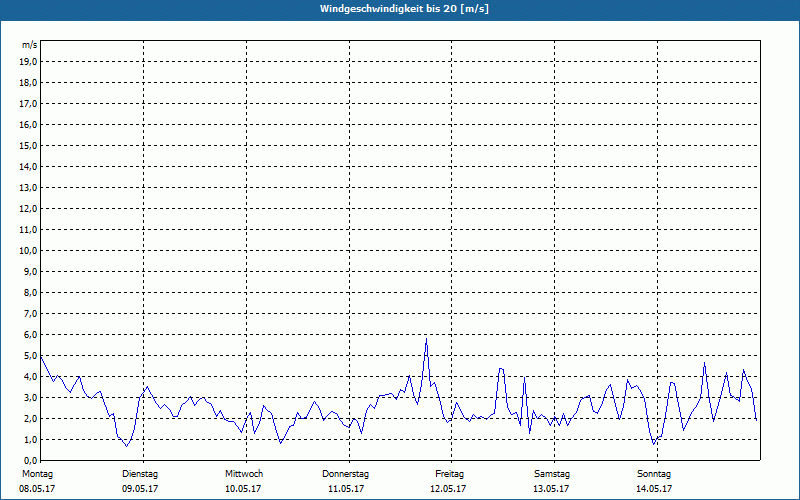This screenshot has width=800, height=500.
Task: Click the date 12.05.17
Action: pyautogui.click(x=448, y=489)
